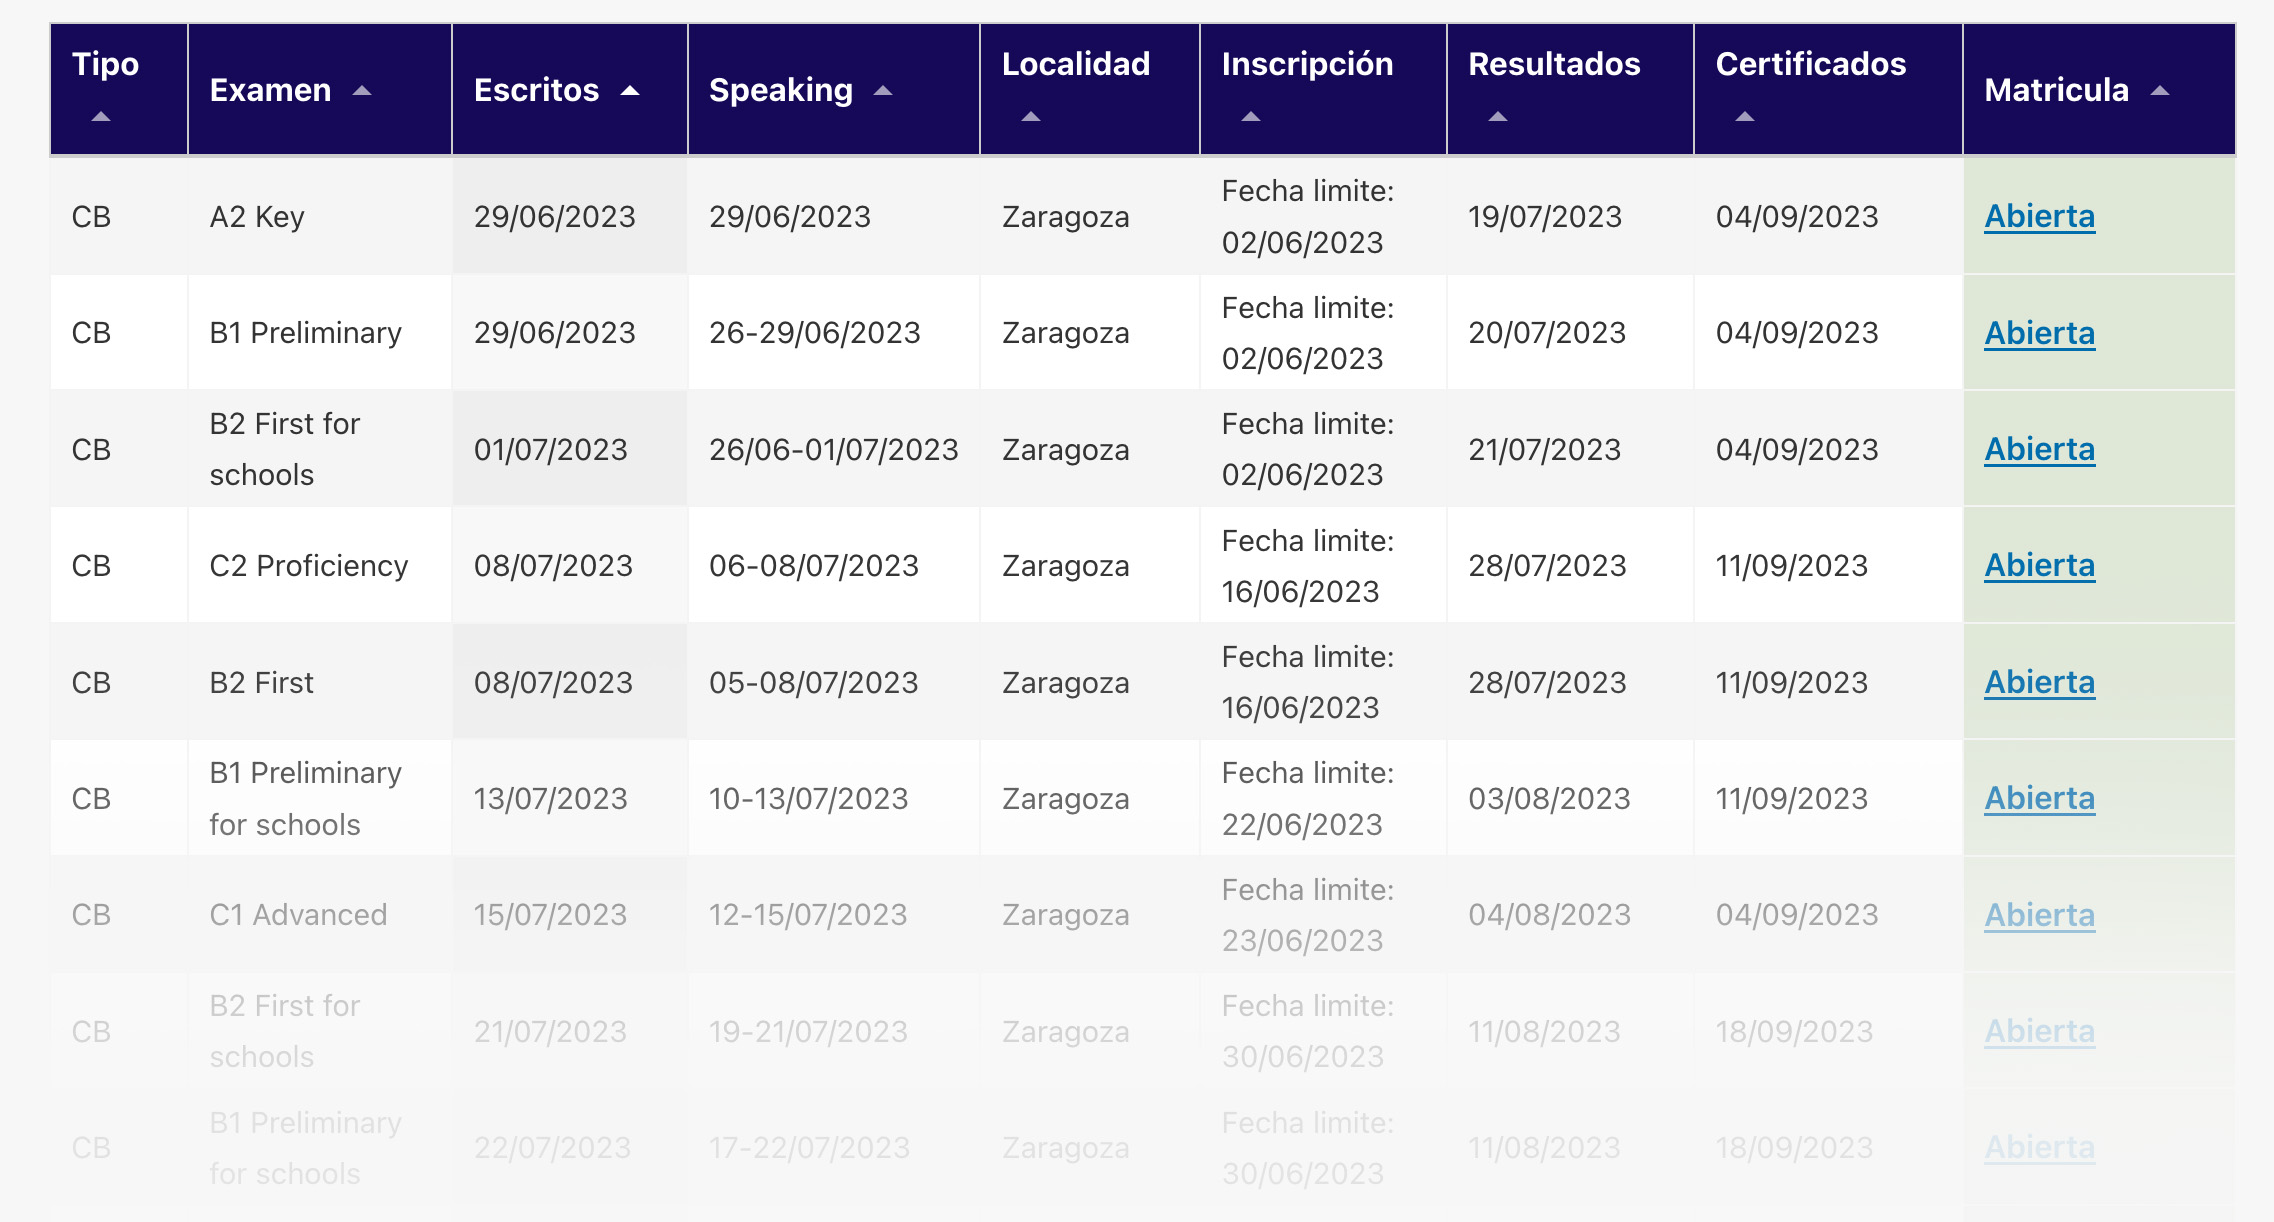
Task: Click sort arrow under Localidad header
Action: point(1031,117)
